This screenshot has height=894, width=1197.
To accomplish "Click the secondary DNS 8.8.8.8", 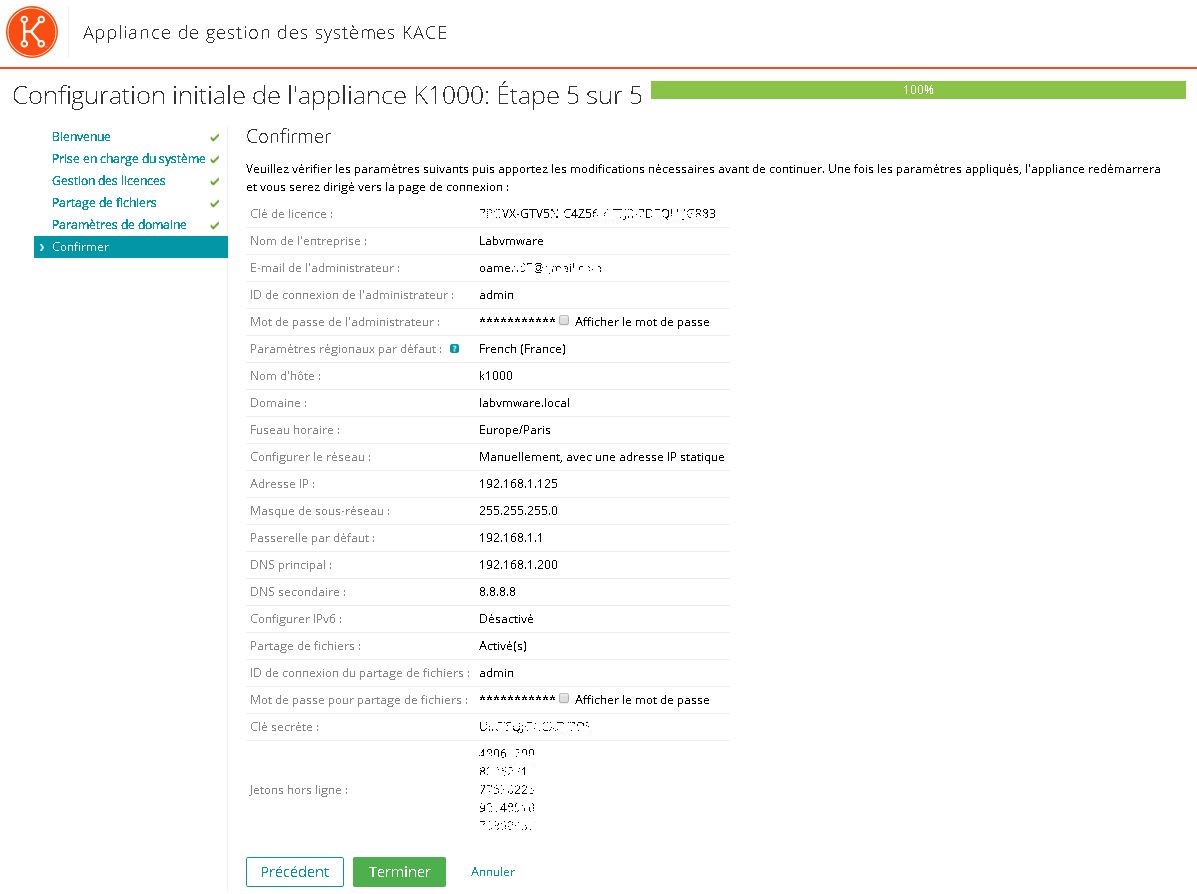I will coord(497,592).
